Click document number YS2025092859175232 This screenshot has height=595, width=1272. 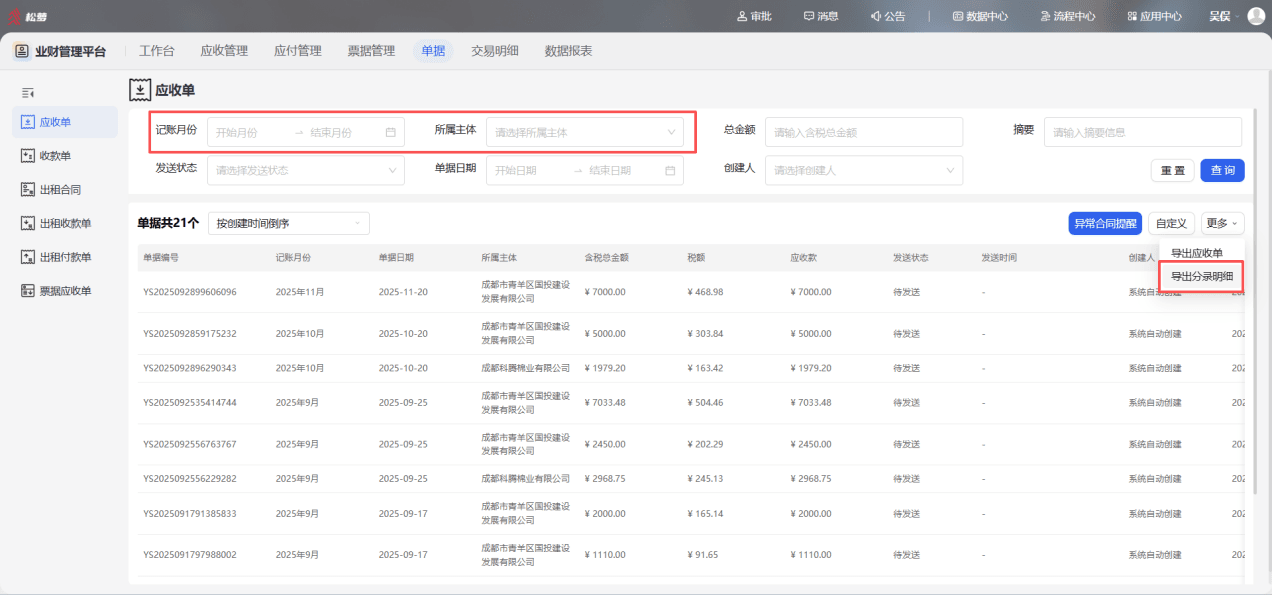pos(190,334)
